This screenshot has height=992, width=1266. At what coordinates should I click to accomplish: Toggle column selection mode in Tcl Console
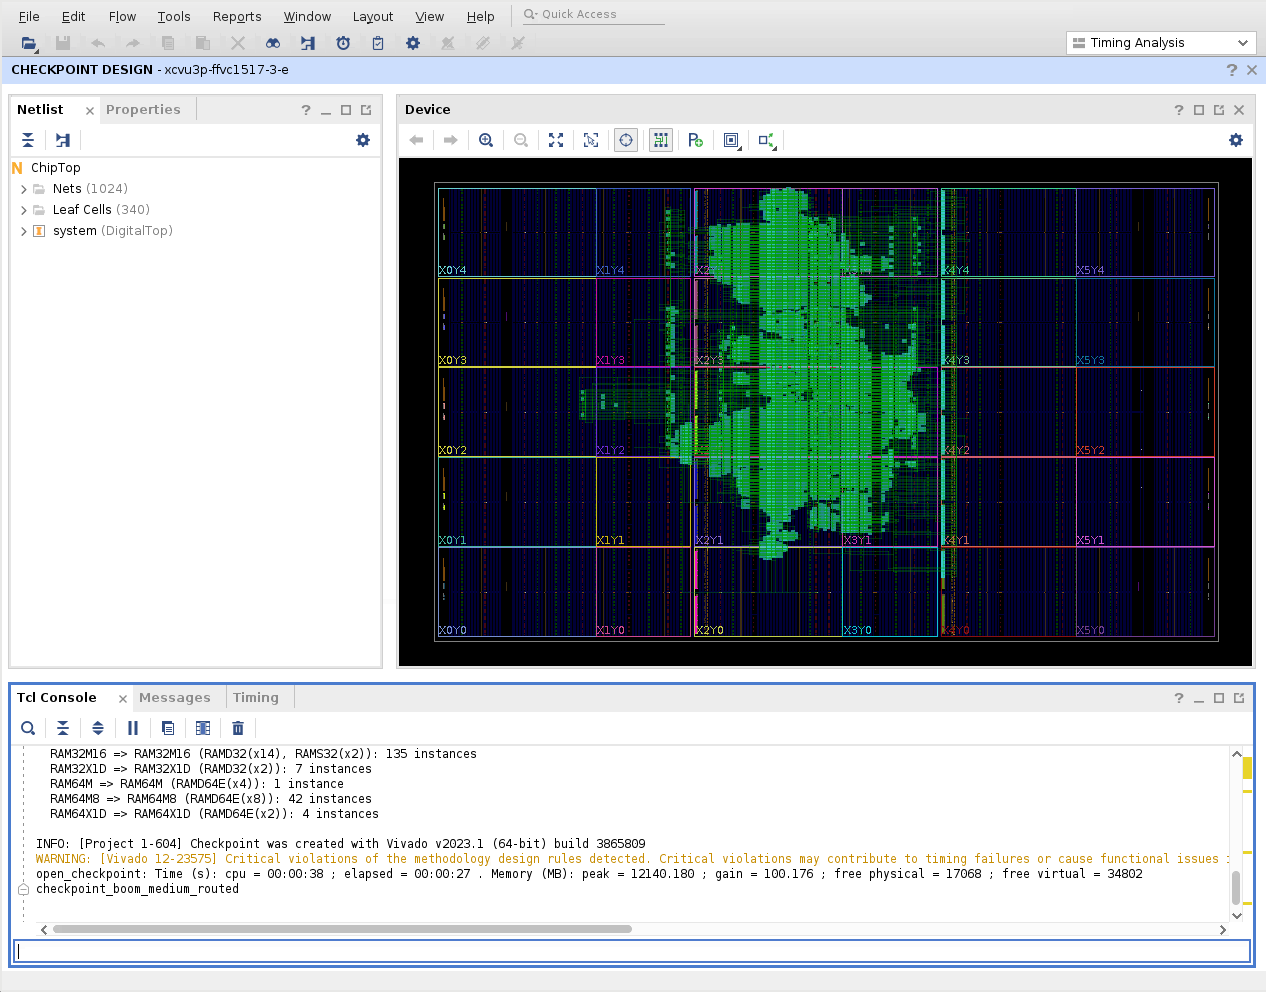pos(203,728)
